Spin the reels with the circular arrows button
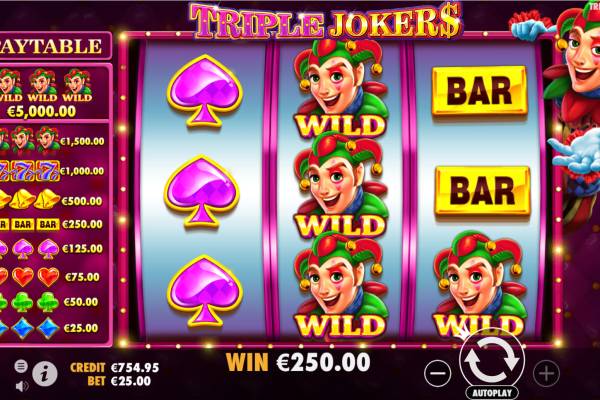 tap(492, 361)
